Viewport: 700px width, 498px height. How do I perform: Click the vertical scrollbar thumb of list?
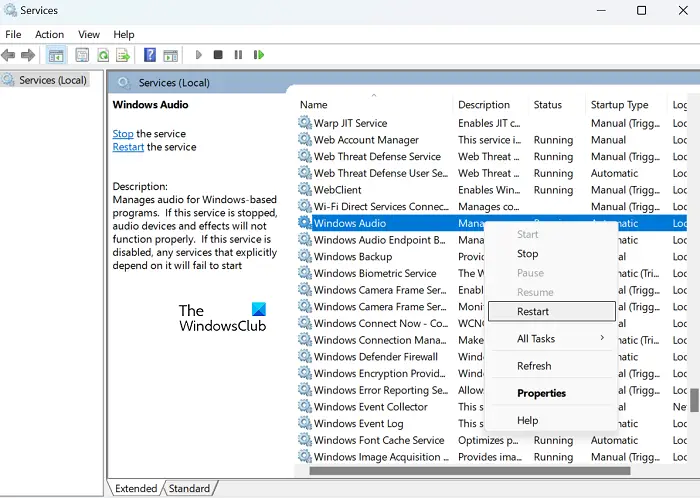694,400
